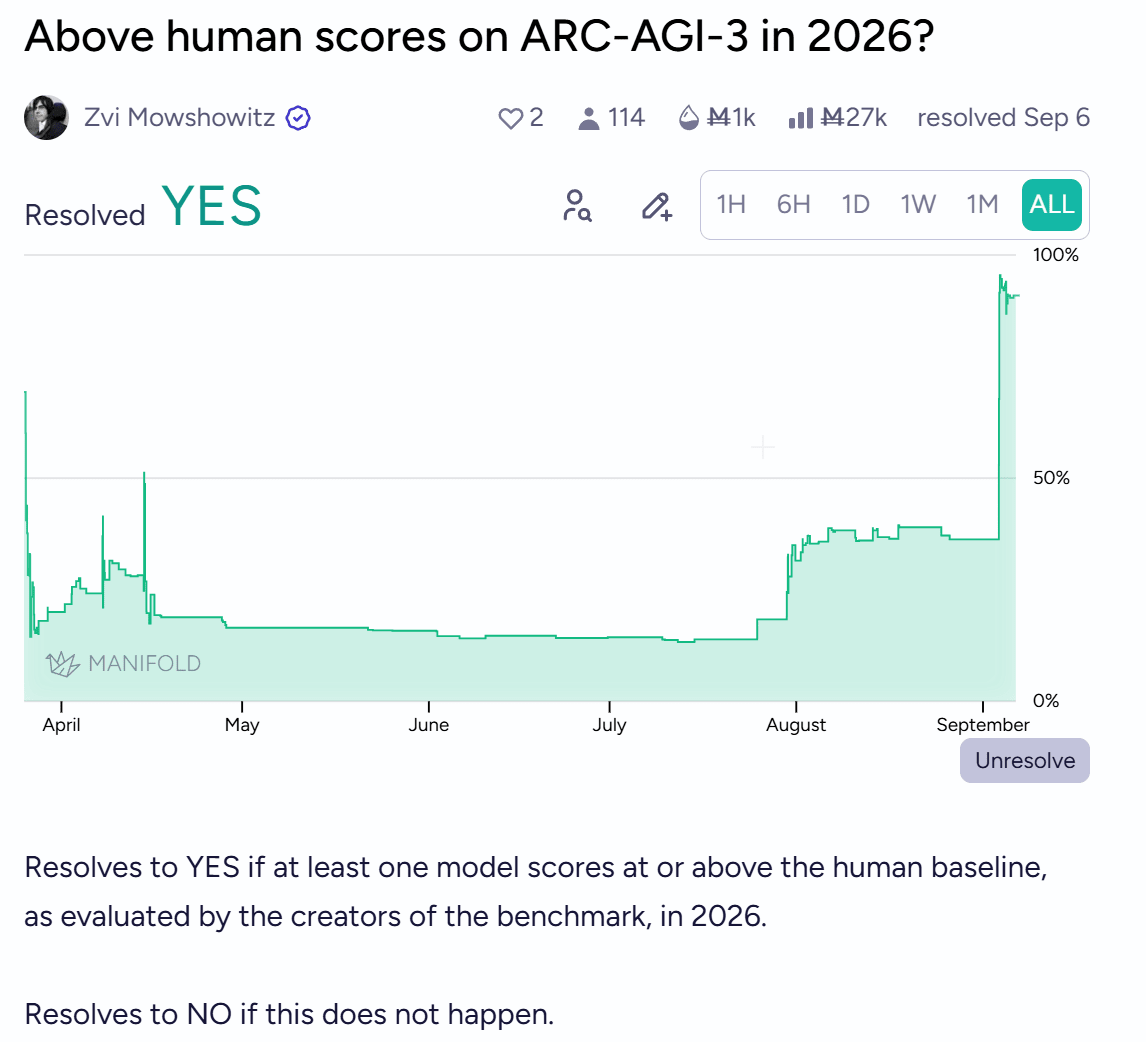
Task: Switch chart to 1M range
Action: [x=982, y=205]
